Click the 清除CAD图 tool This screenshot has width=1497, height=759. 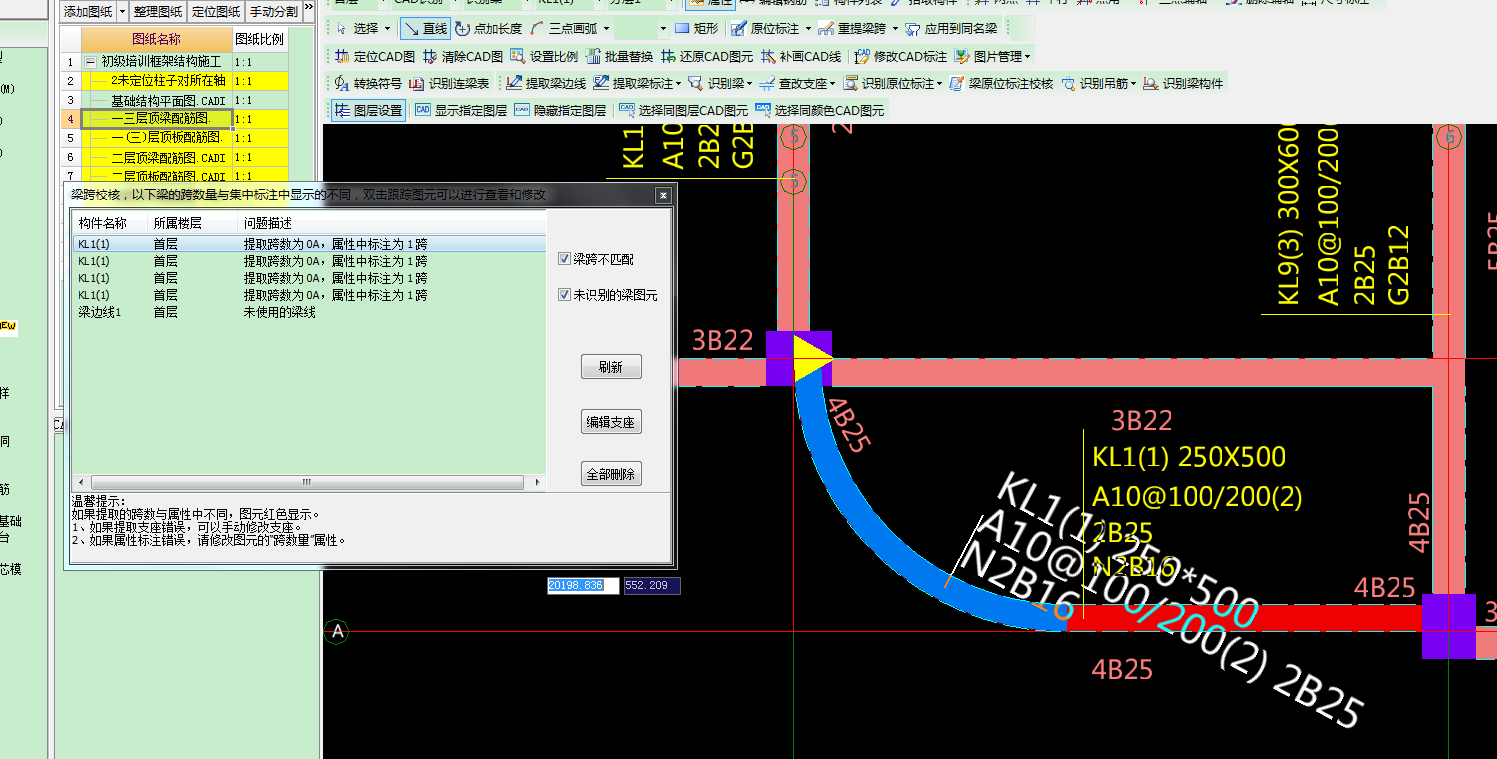tap(463, 57)
